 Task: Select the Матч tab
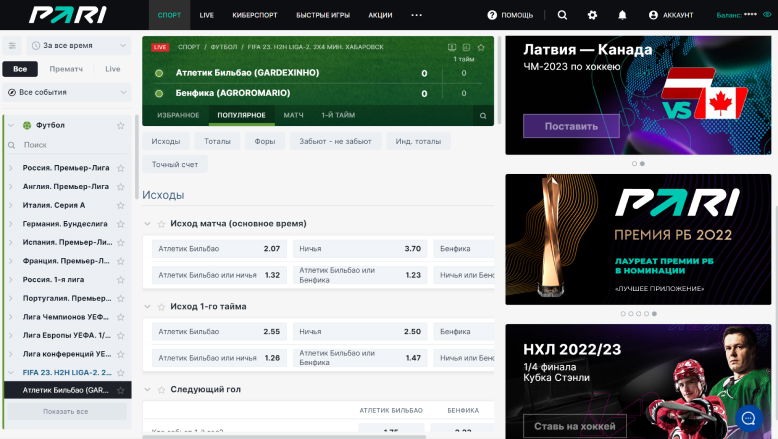[x=293, y=115]
